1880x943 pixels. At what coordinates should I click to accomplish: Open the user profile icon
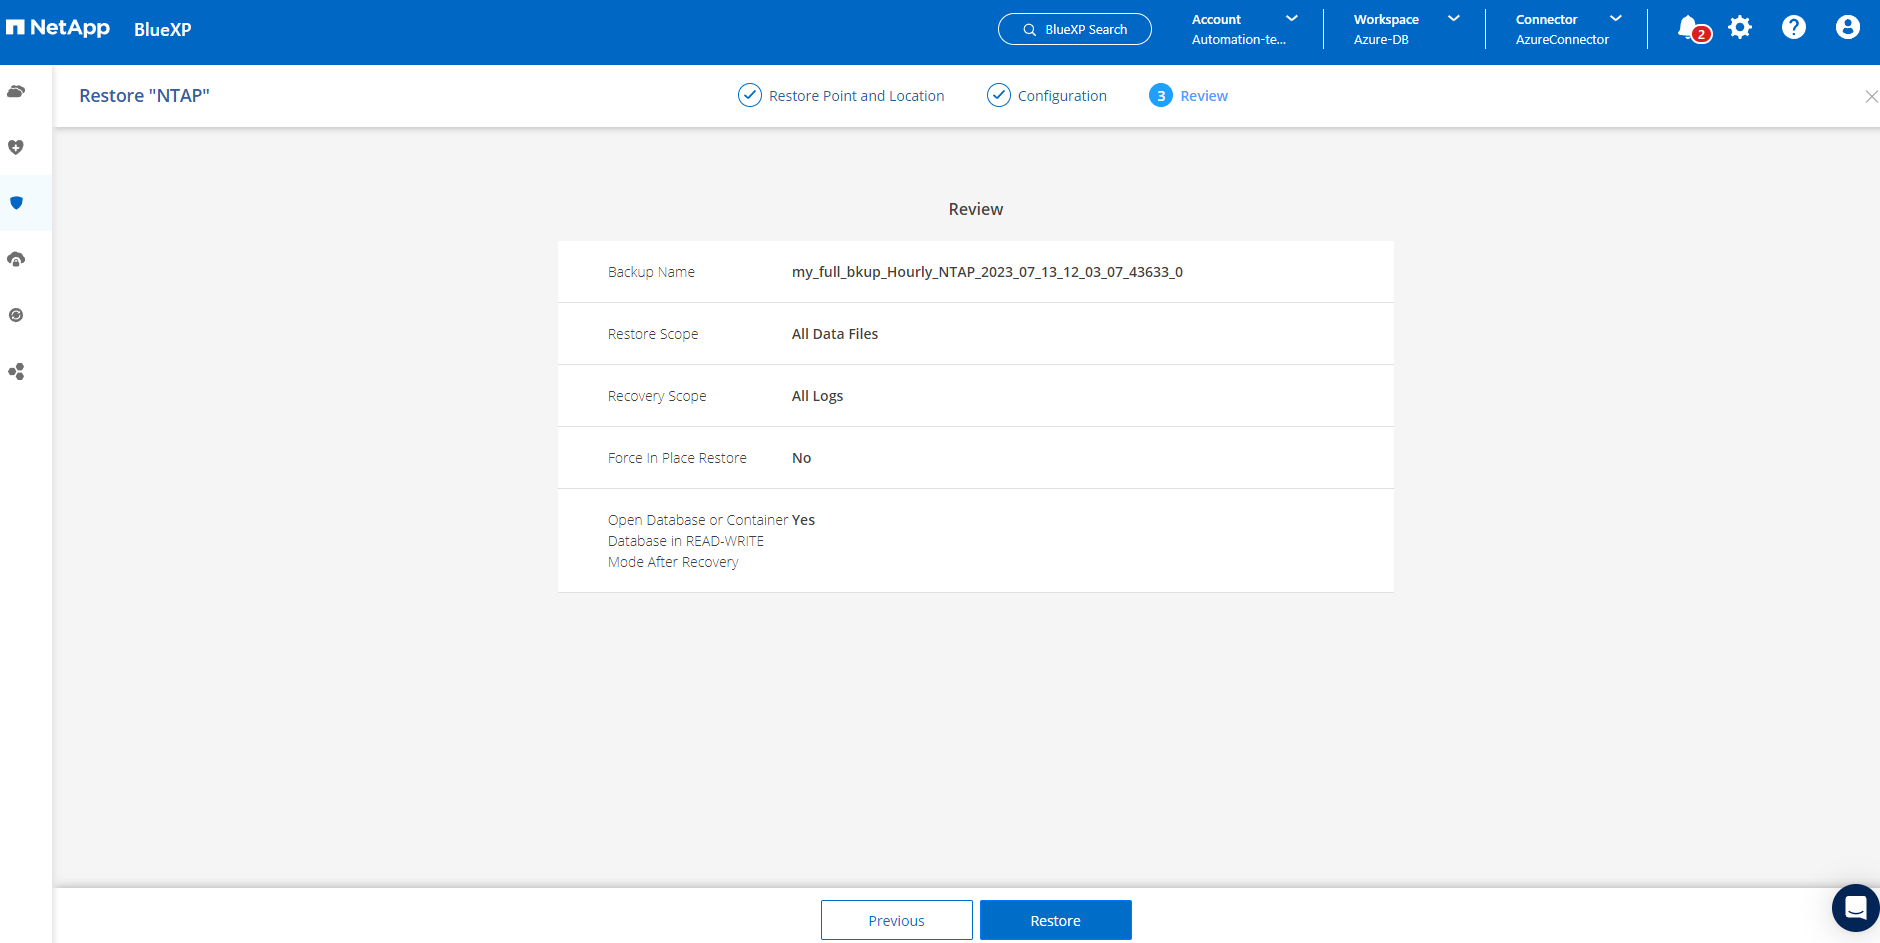pos(1847,28)
